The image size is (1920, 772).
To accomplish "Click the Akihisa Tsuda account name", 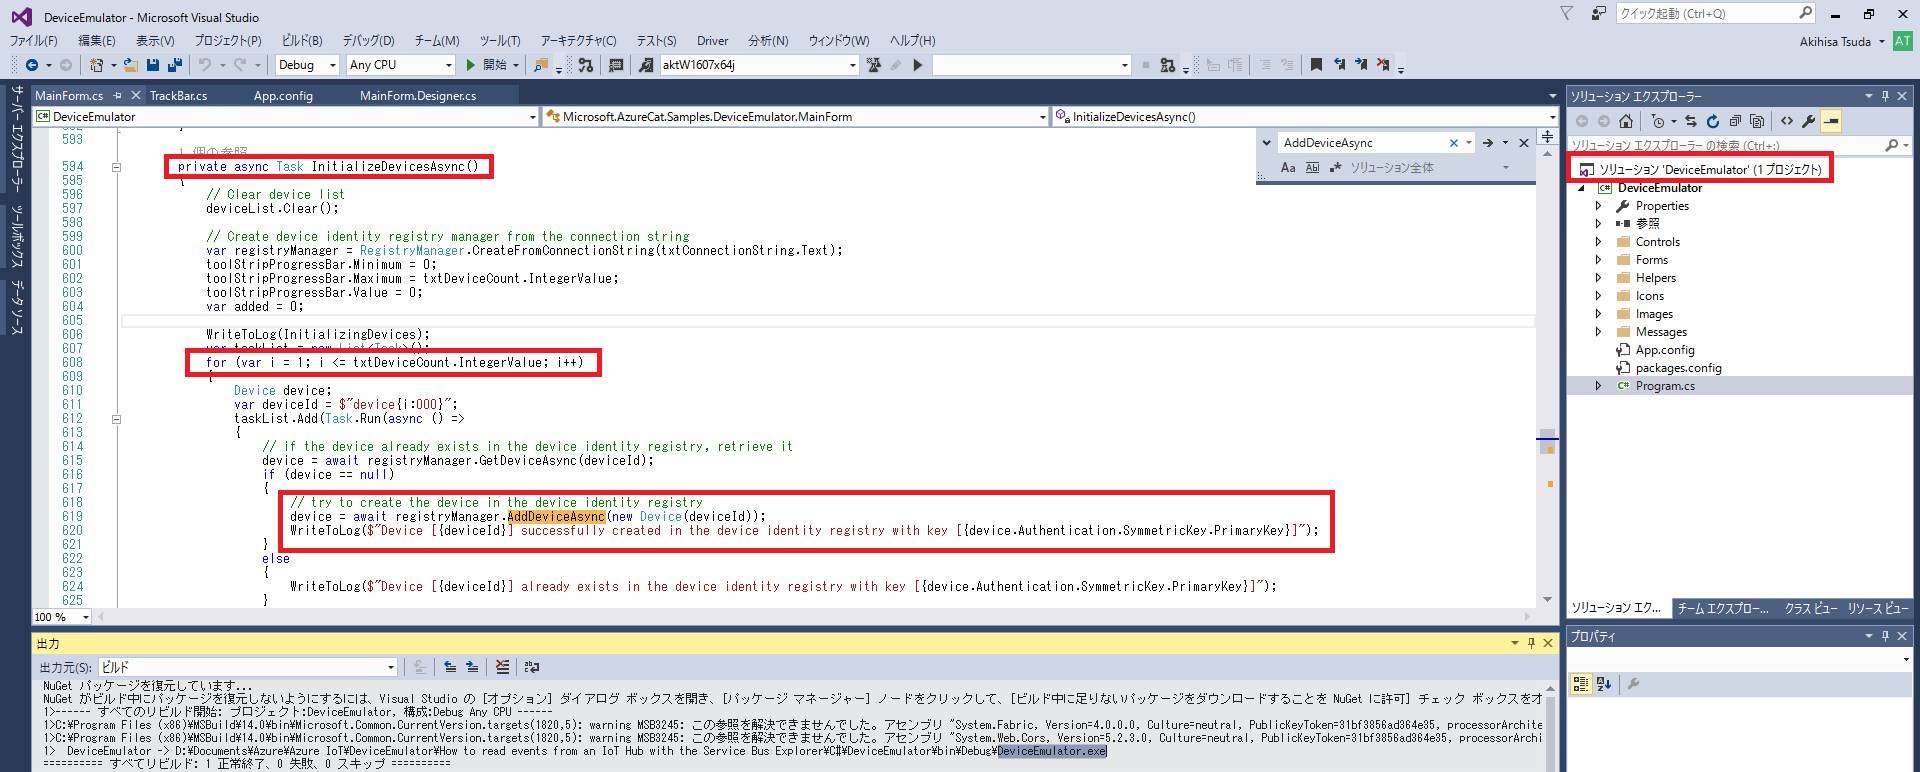I will (x=1835, y=41).
